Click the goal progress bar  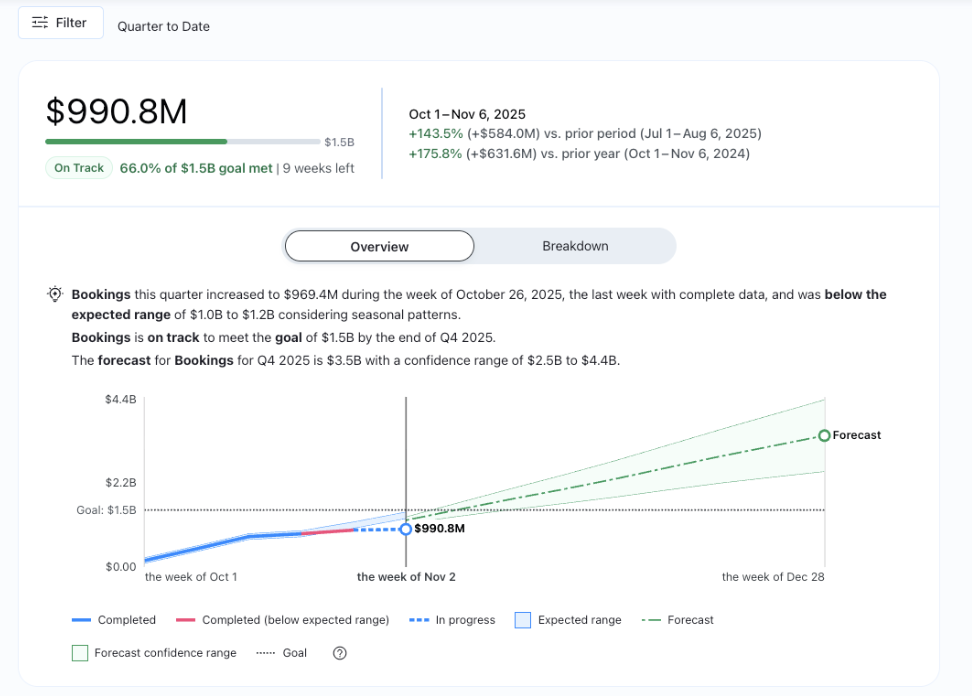182,142
